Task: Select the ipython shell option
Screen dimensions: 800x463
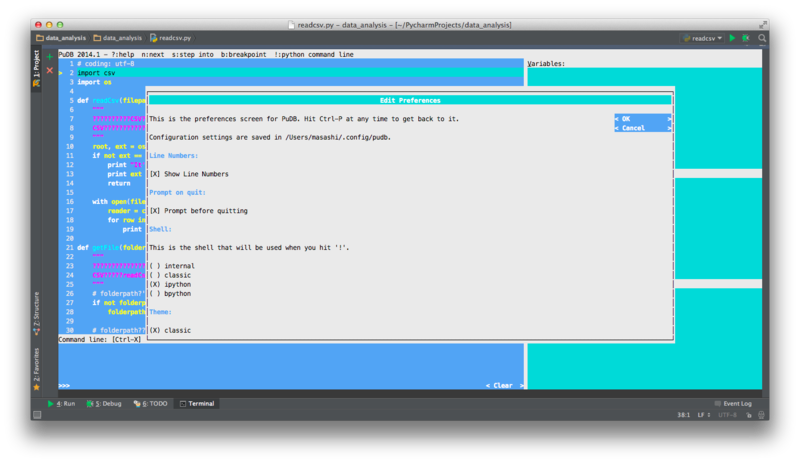Action: pos(170,284)
